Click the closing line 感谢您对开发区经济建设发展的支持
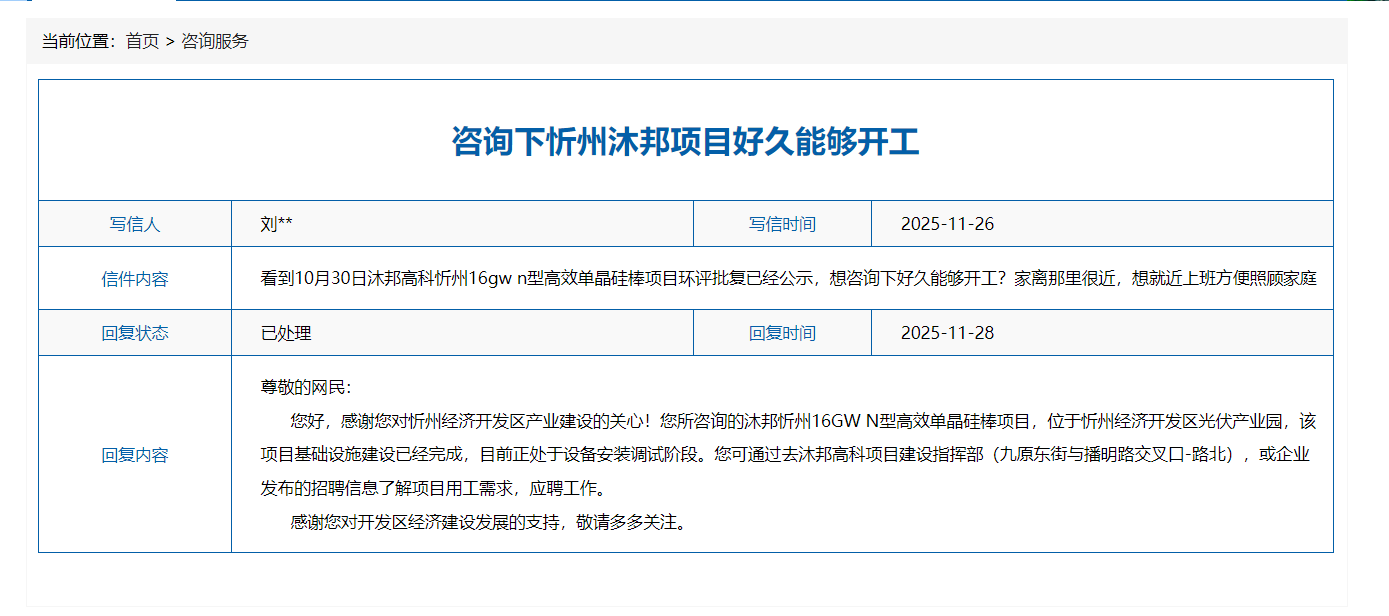 [490, 522]
